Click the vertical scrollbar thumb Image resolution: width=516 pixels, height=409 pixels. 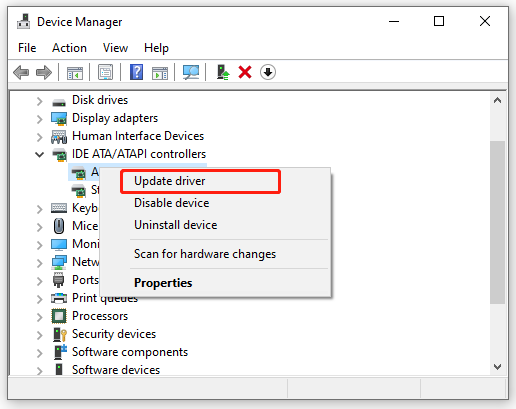497,222
